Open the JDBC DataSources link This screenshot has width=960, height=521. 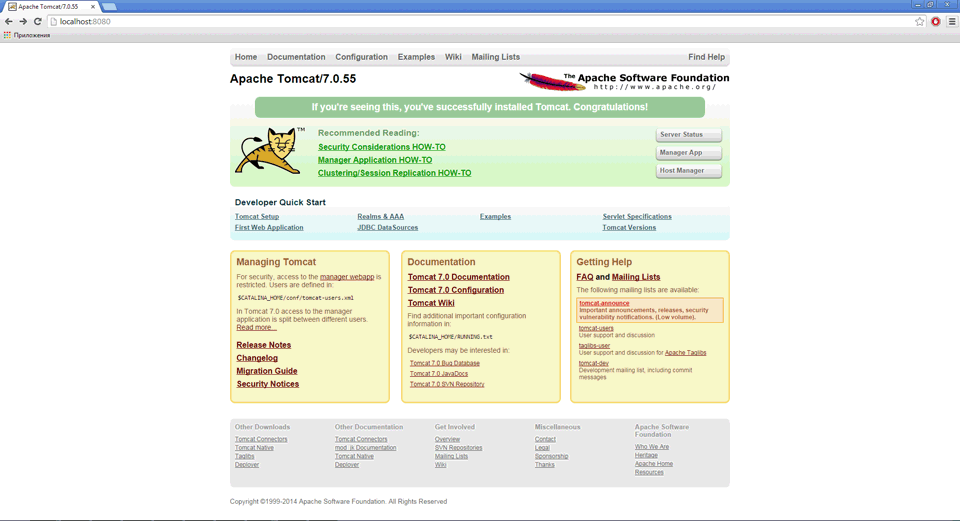[x=388, y=228]
